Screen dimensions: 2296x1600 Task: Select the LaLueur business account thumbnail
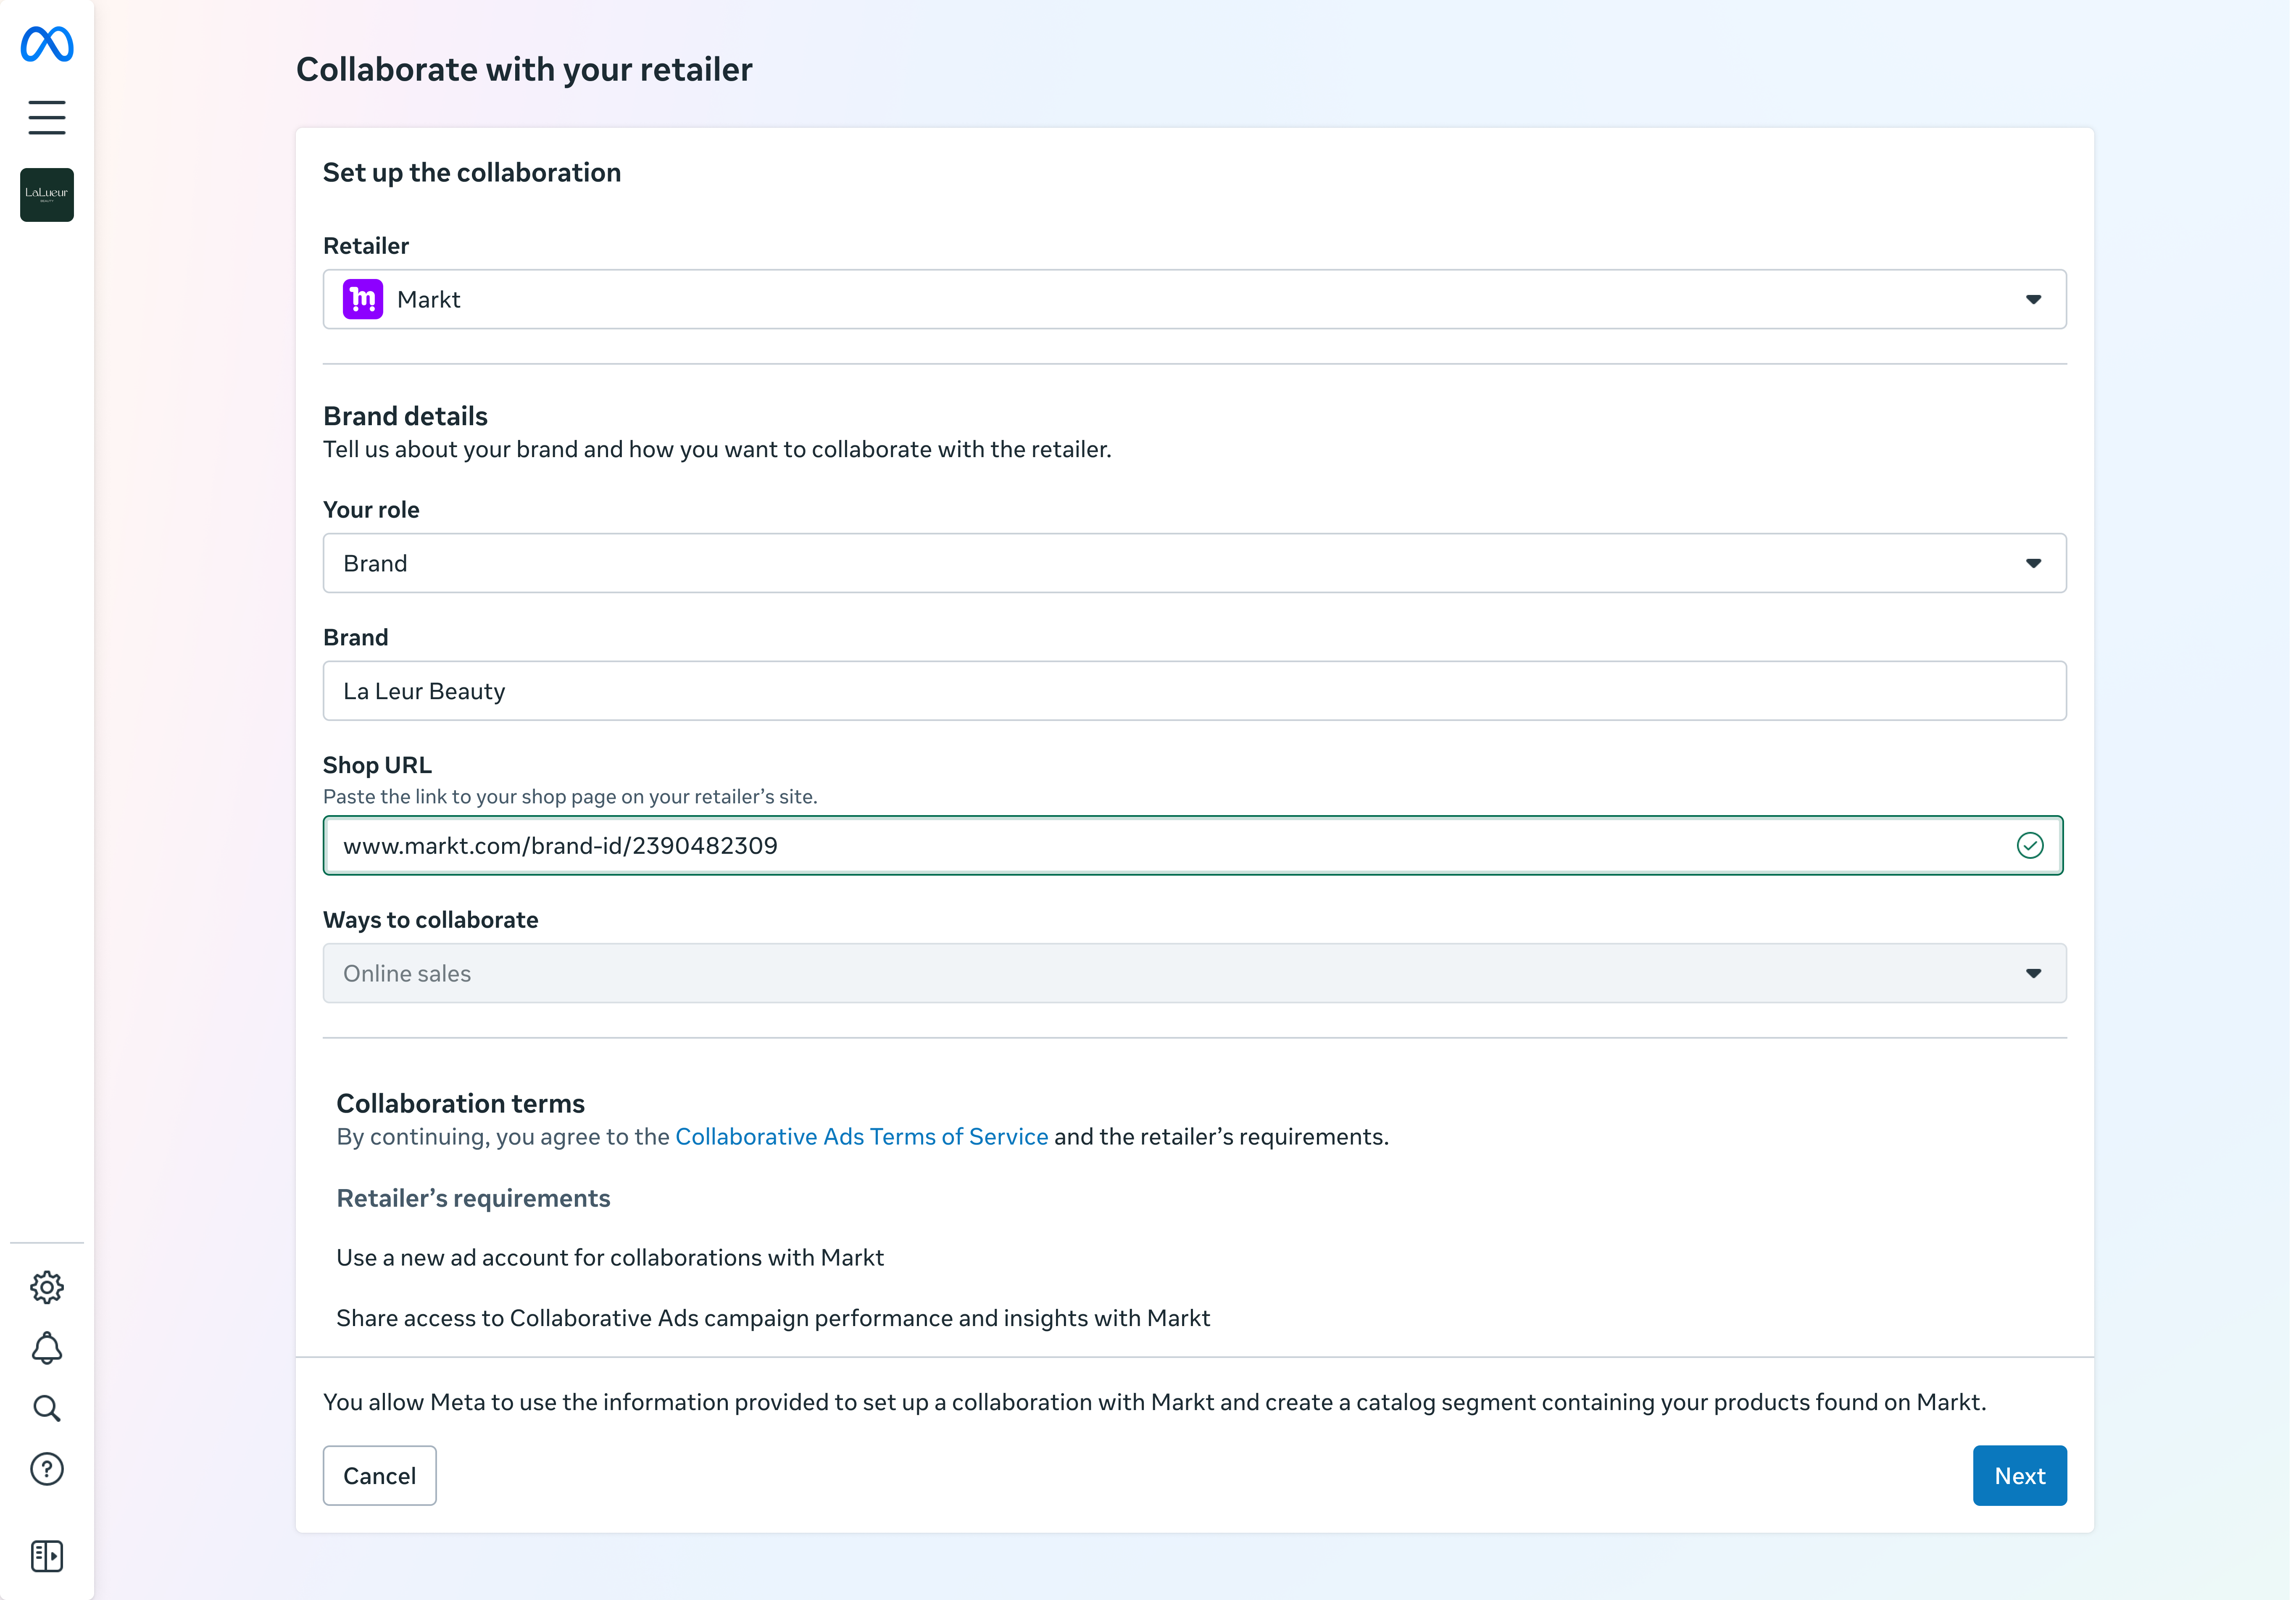click(x=47, y=195)
